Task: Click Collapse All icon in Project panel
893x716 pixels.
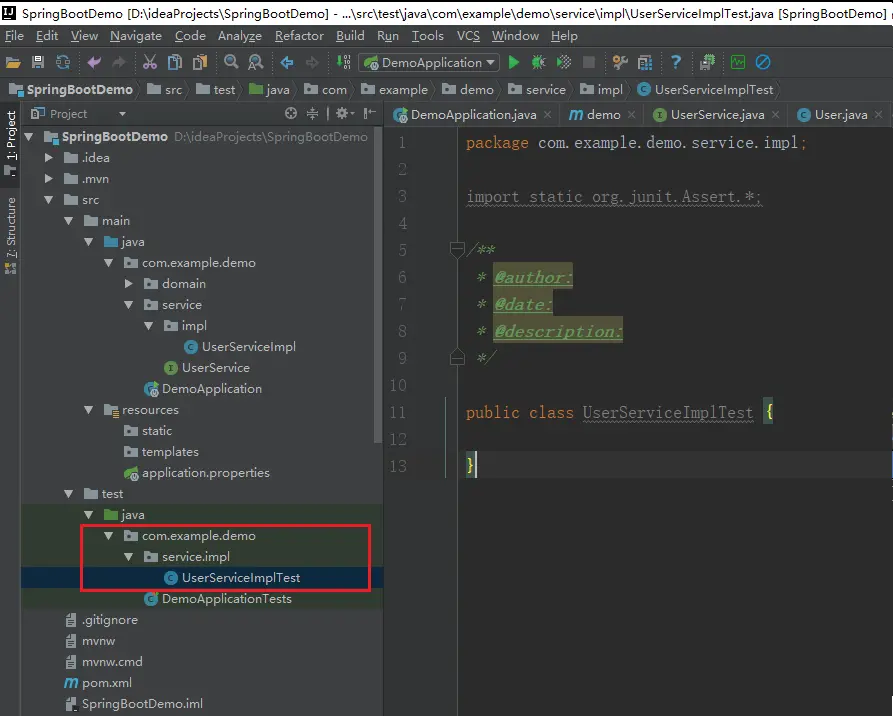Action: [x=312, y=113]
